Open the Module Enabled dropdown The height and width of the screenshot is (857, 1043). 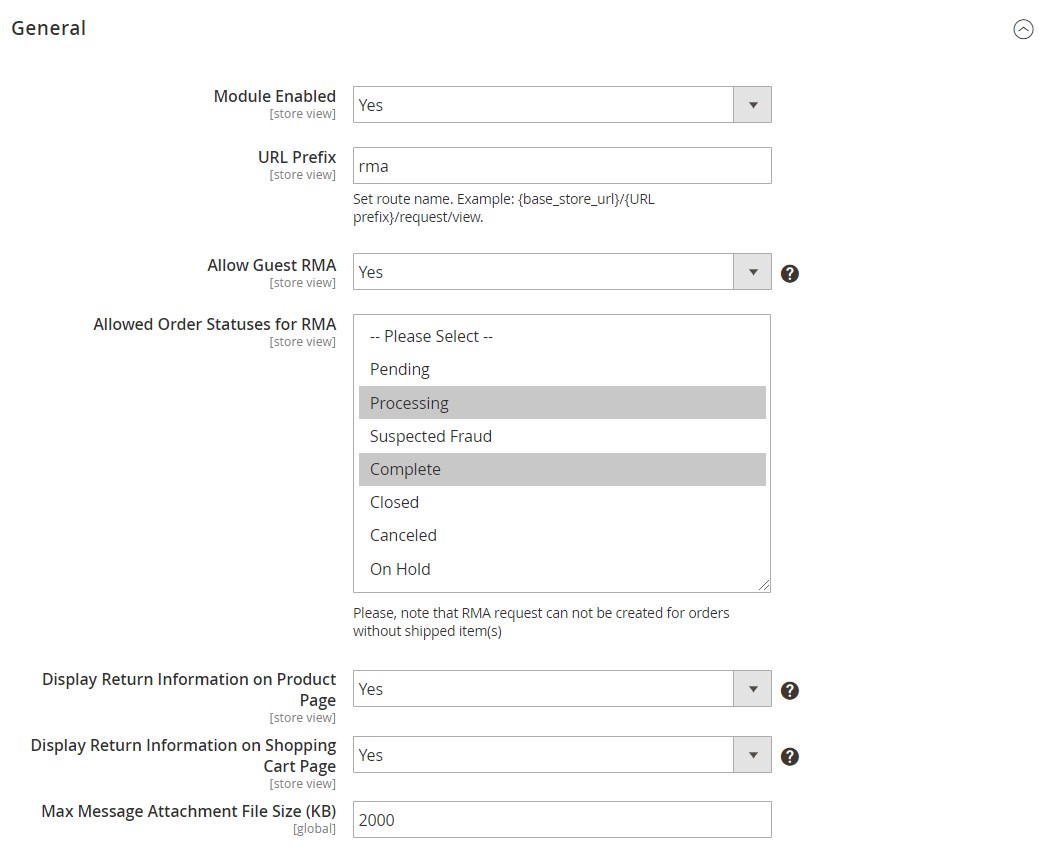click(x=562, y=104)
